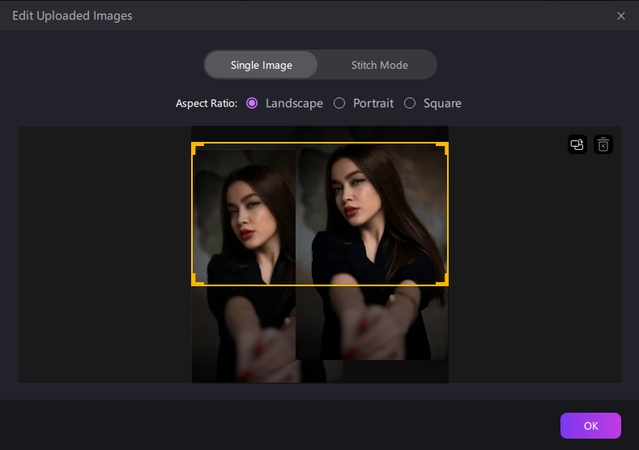This screenshot has width=639, height=450.
Task: Choose the Portrait aspect ratio option
Action: (339, 103)
